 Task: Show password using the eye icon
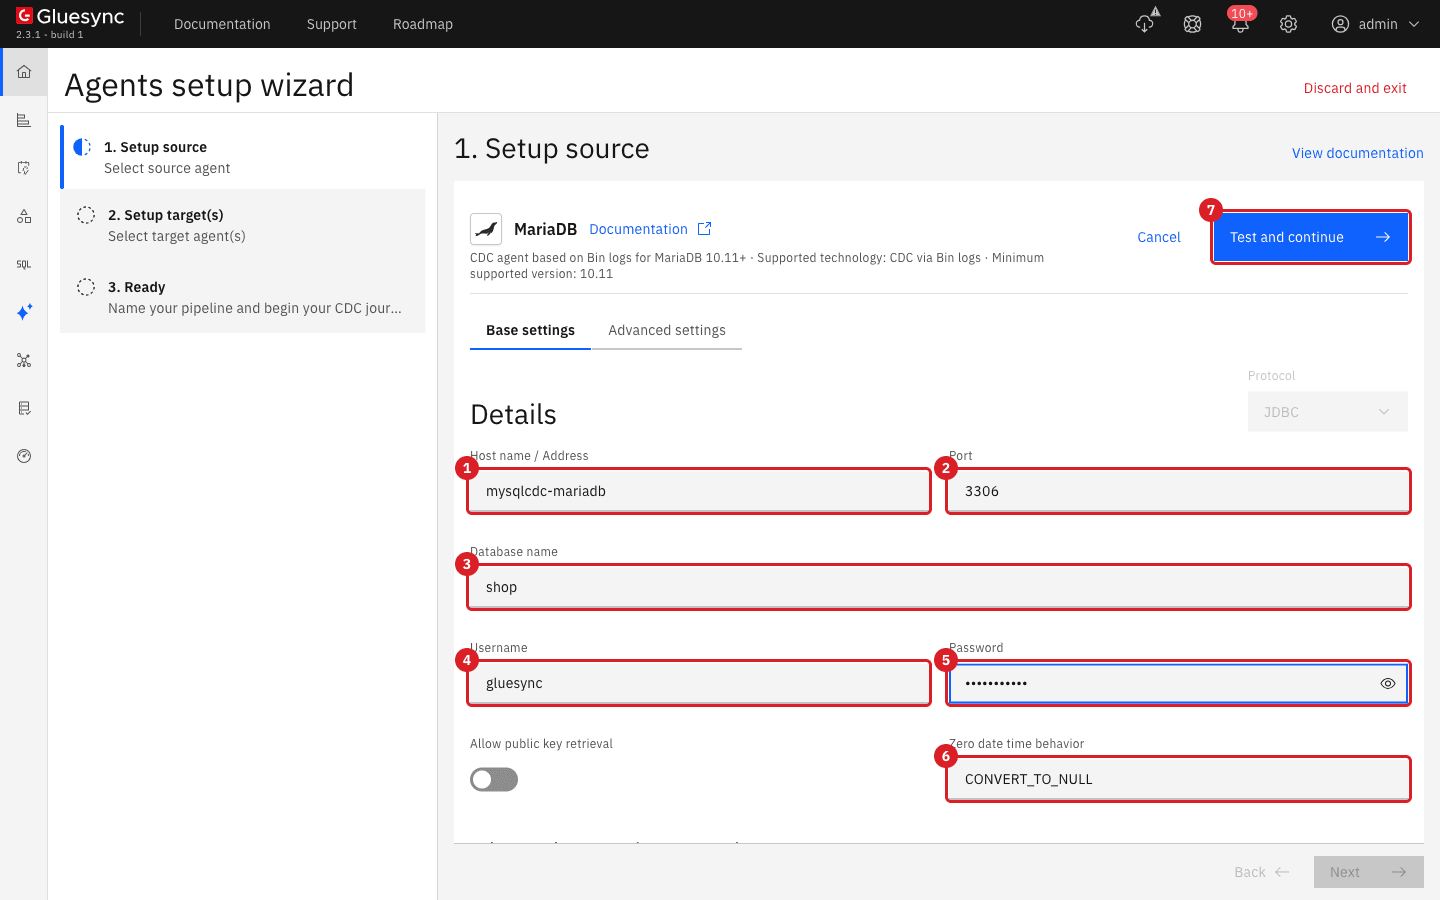(x=1387, y=684)
